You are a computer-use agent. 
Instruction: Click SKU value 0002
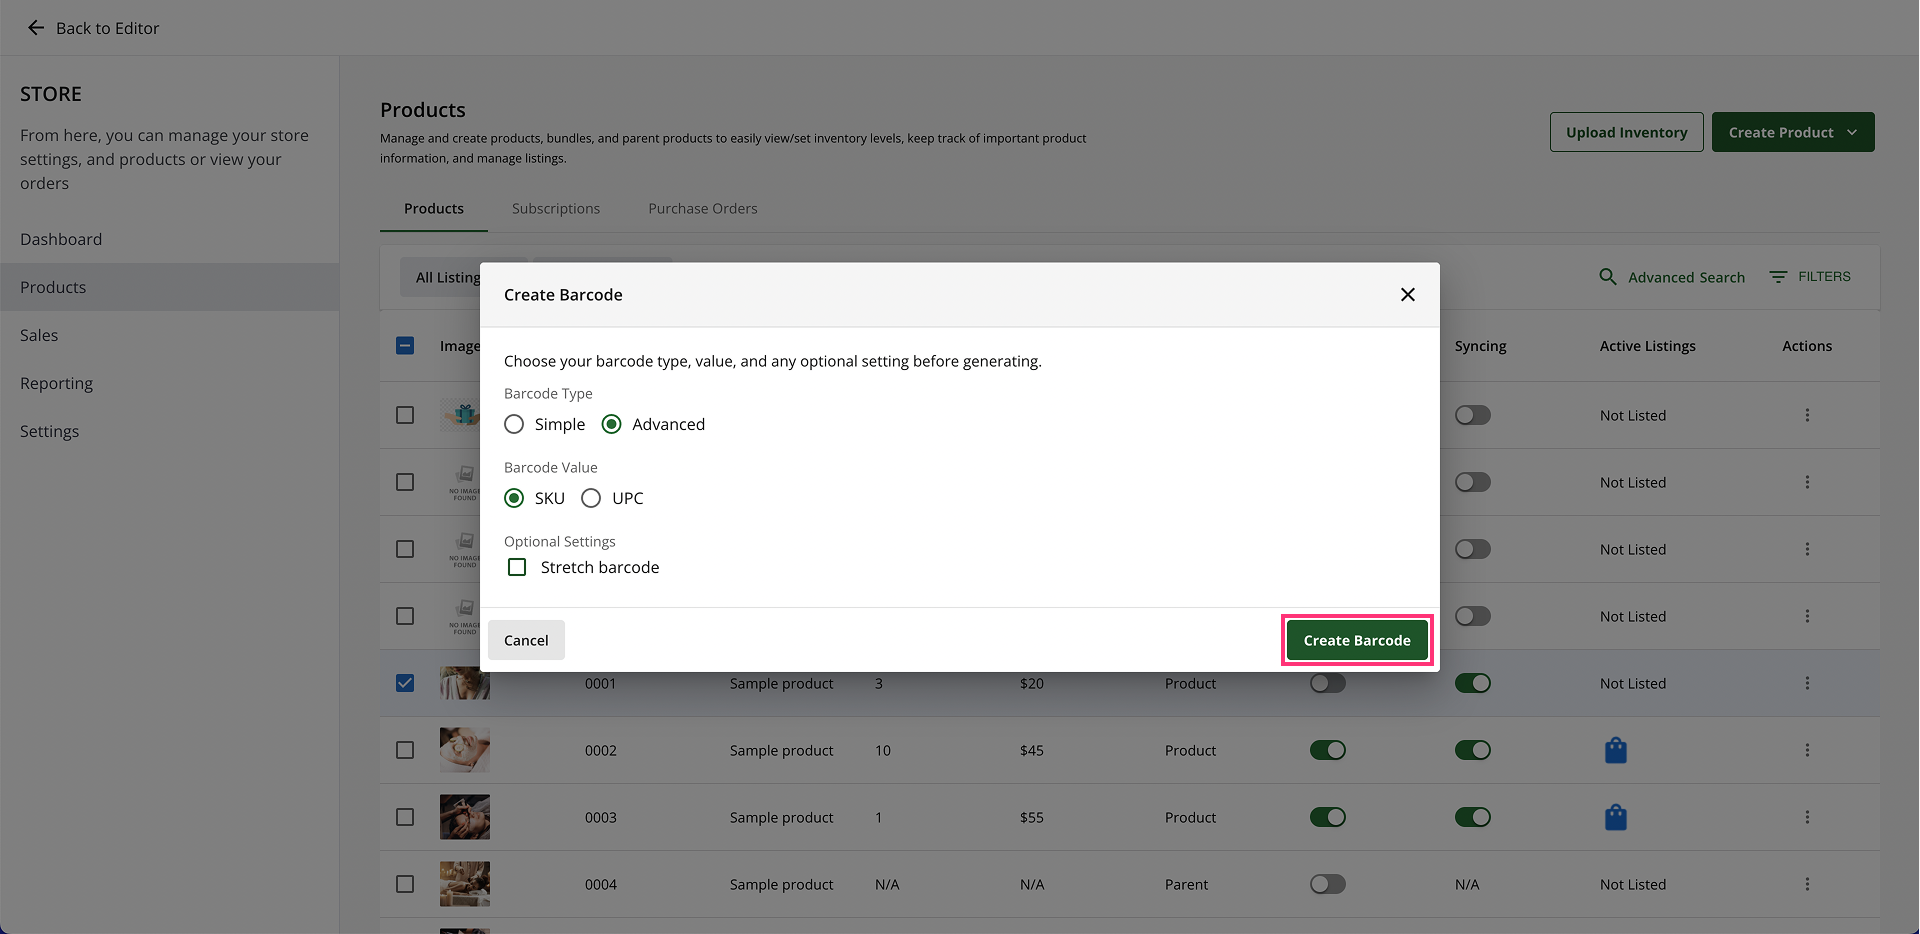click(x=601, y=750)
